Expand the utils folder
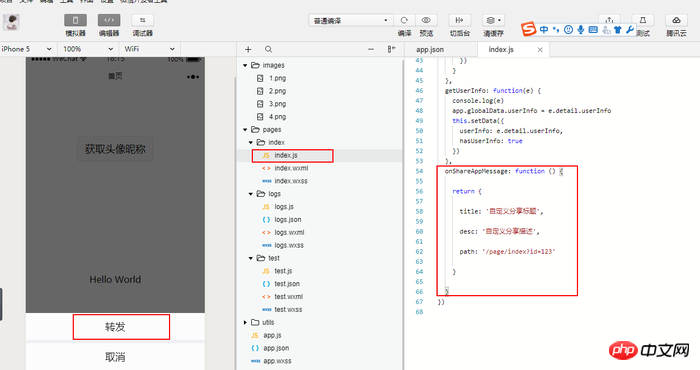 [245, 322]
